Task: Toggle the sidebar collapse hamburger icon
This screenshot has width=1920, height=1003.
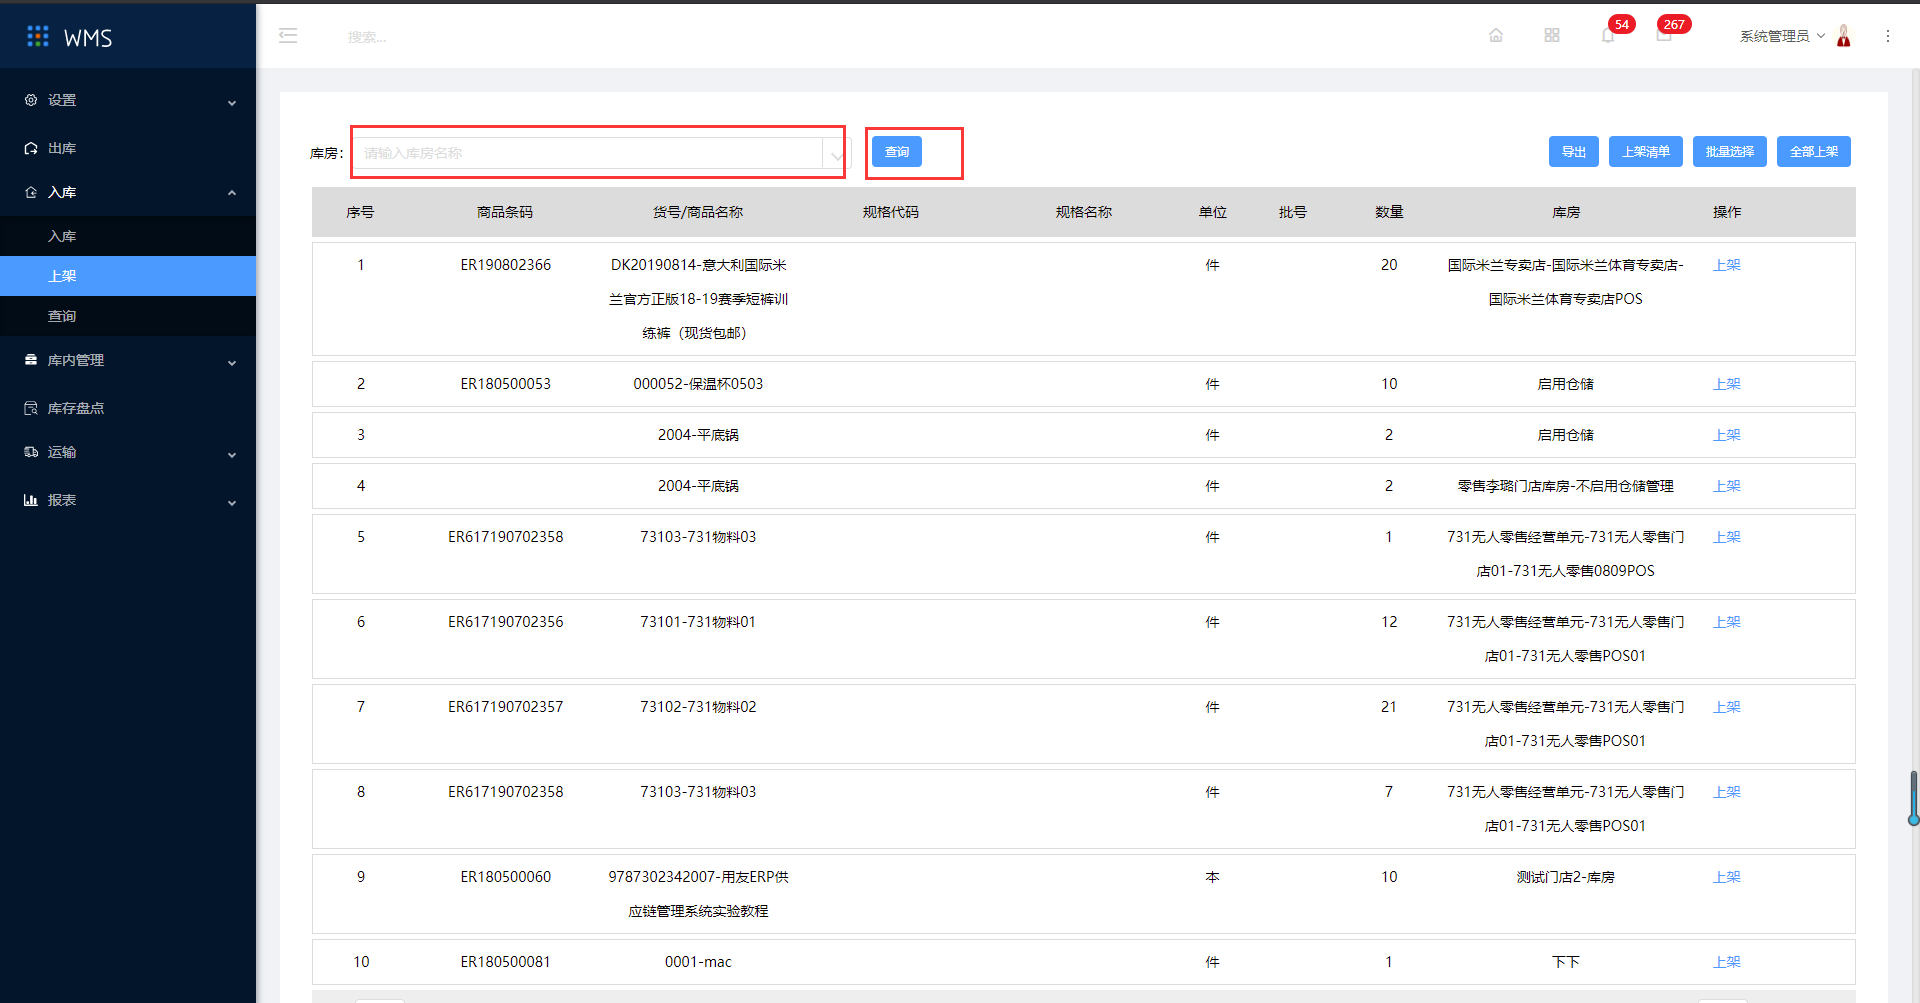Action: (x=288, y=36)
